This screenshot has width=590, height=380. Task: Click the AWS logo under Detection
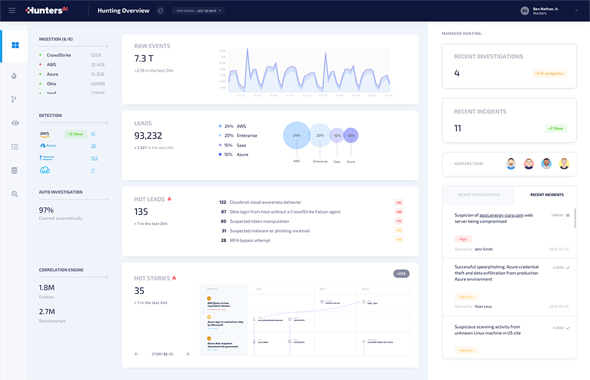coord(45,134)
